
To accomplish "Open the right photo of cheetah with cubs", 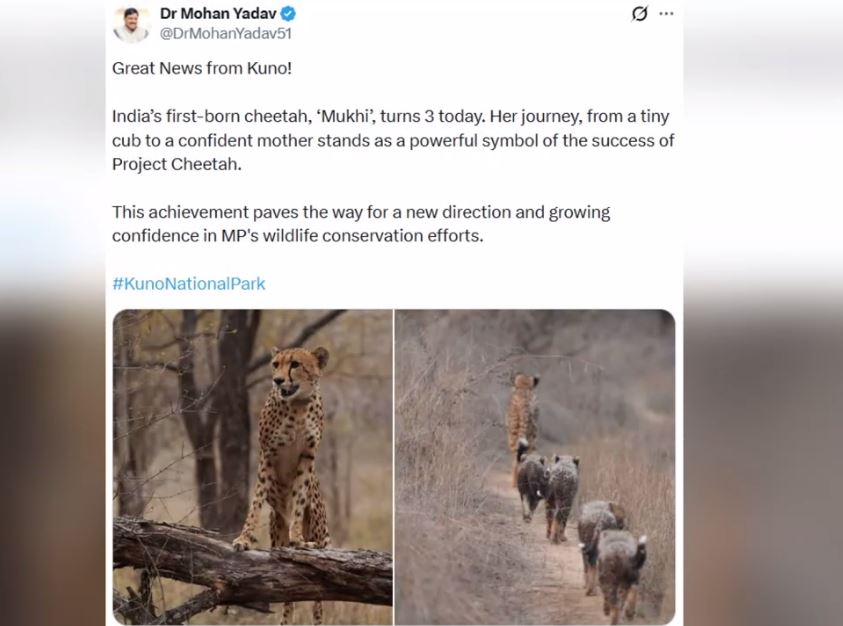I will tap(535, 466).
